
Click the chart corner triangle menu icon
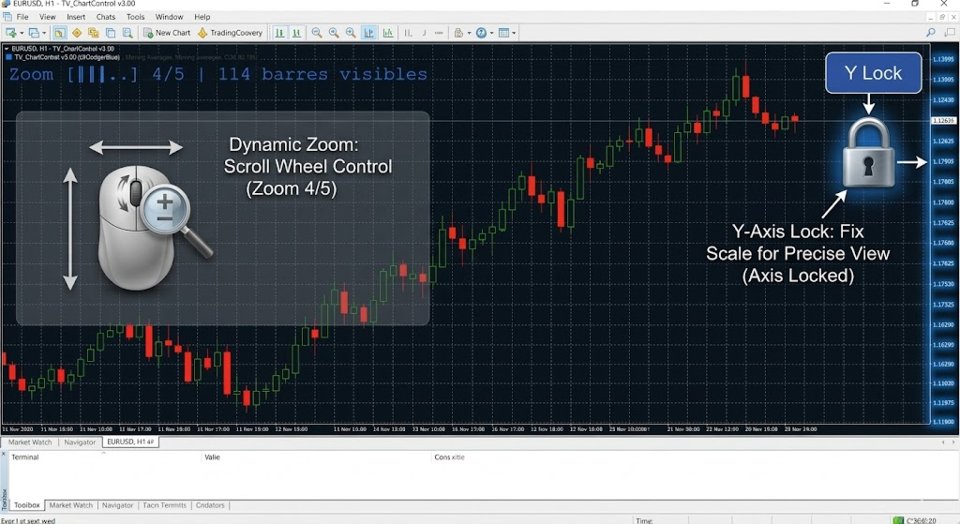pyautogui.click(x=6, y=48)
